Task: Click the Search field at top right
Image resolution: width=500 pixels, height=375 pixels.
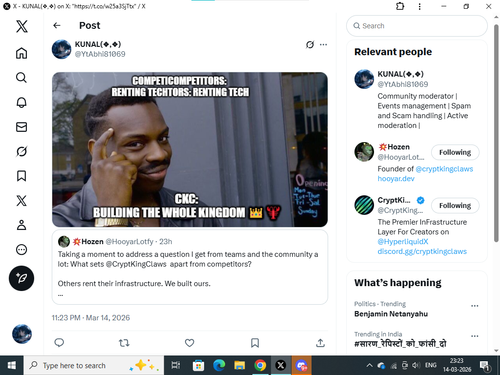Action: (417, 26)
